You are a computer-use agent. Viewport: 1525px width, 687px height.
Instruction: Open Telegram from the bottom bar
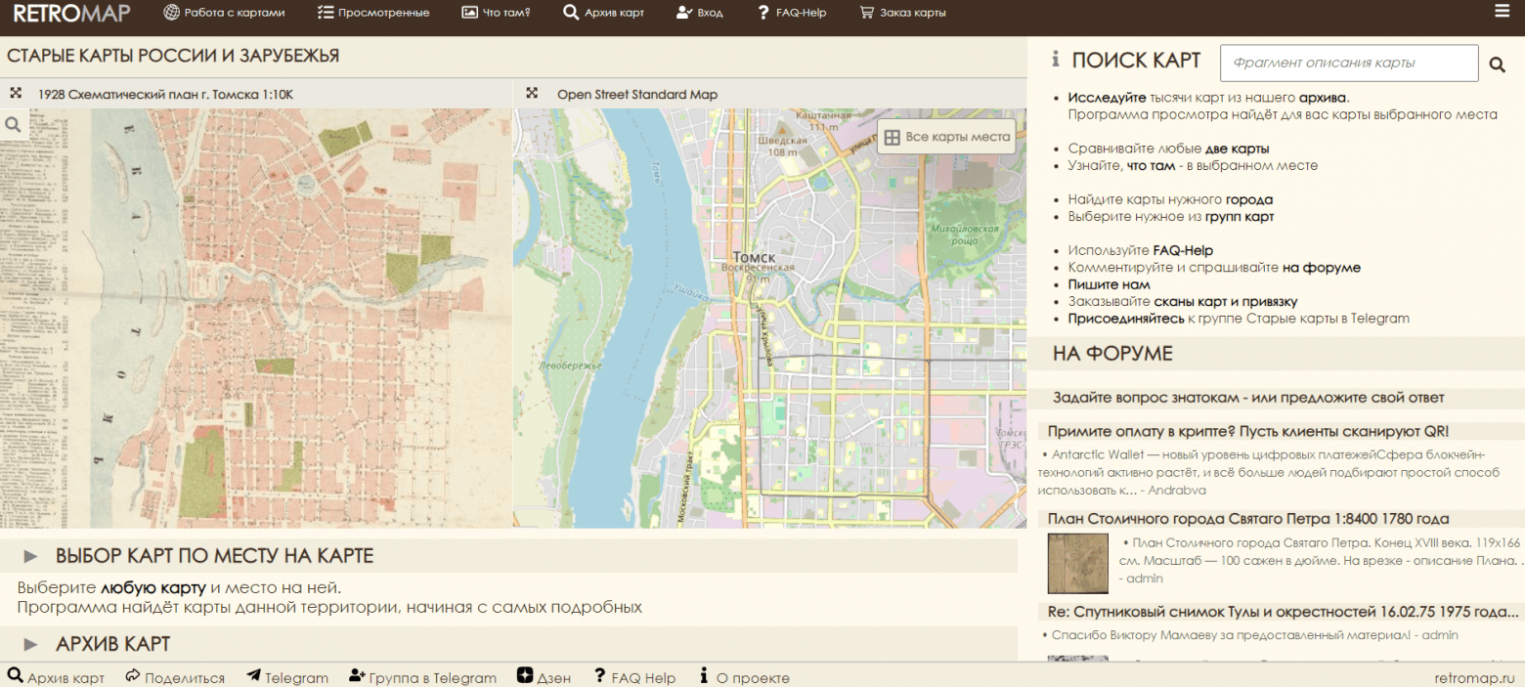287,677
